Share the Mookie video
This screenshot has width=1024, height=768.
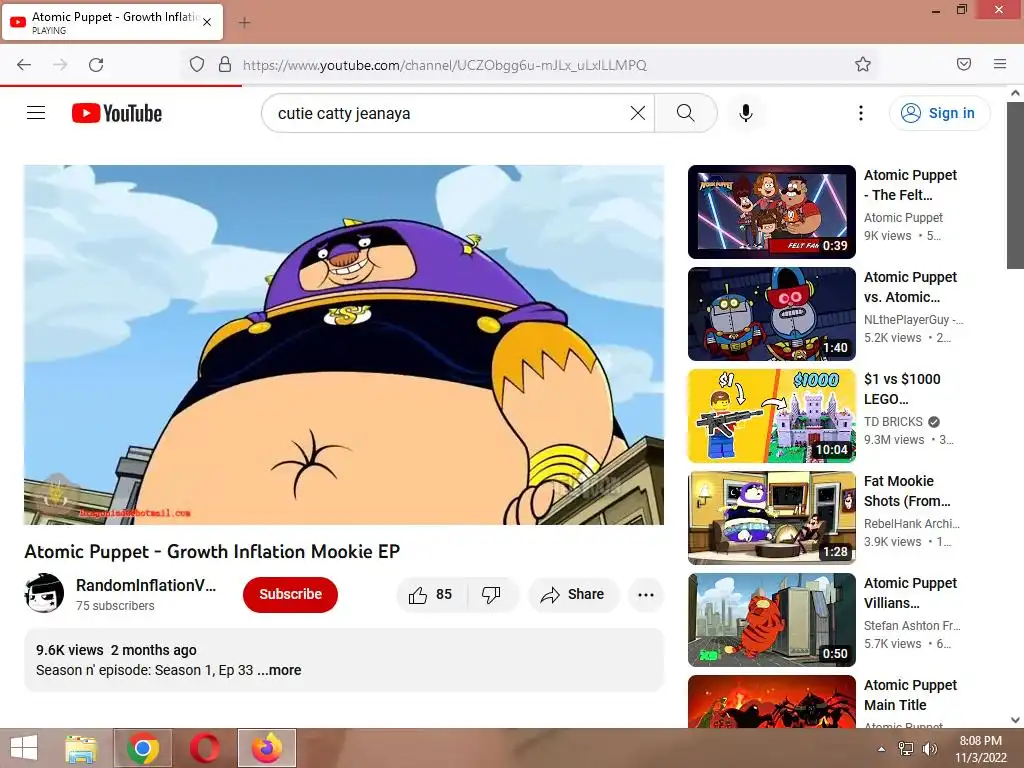click(573, 594)
